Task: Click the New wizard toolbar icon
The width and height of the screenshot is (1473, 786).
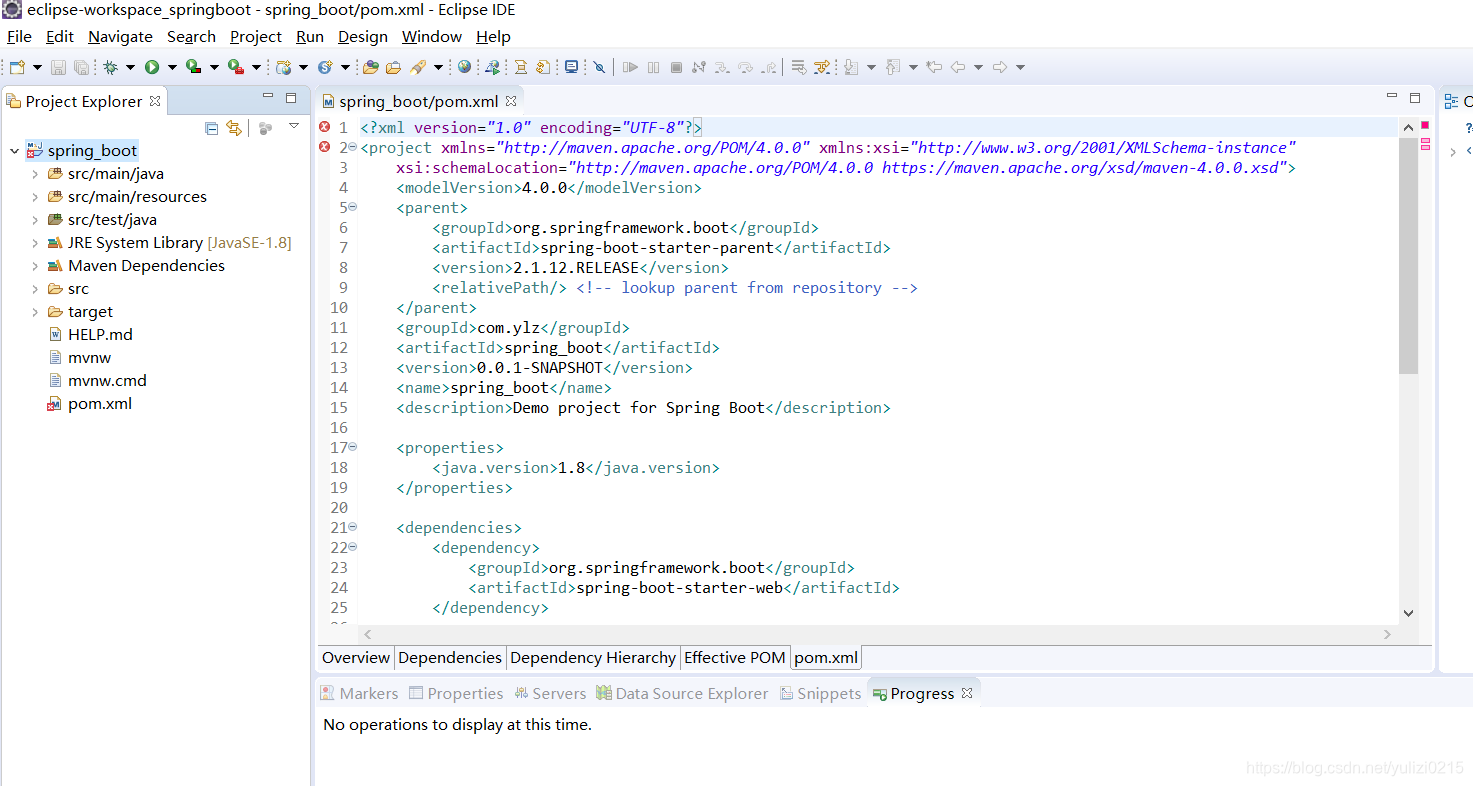Action: 17,67
